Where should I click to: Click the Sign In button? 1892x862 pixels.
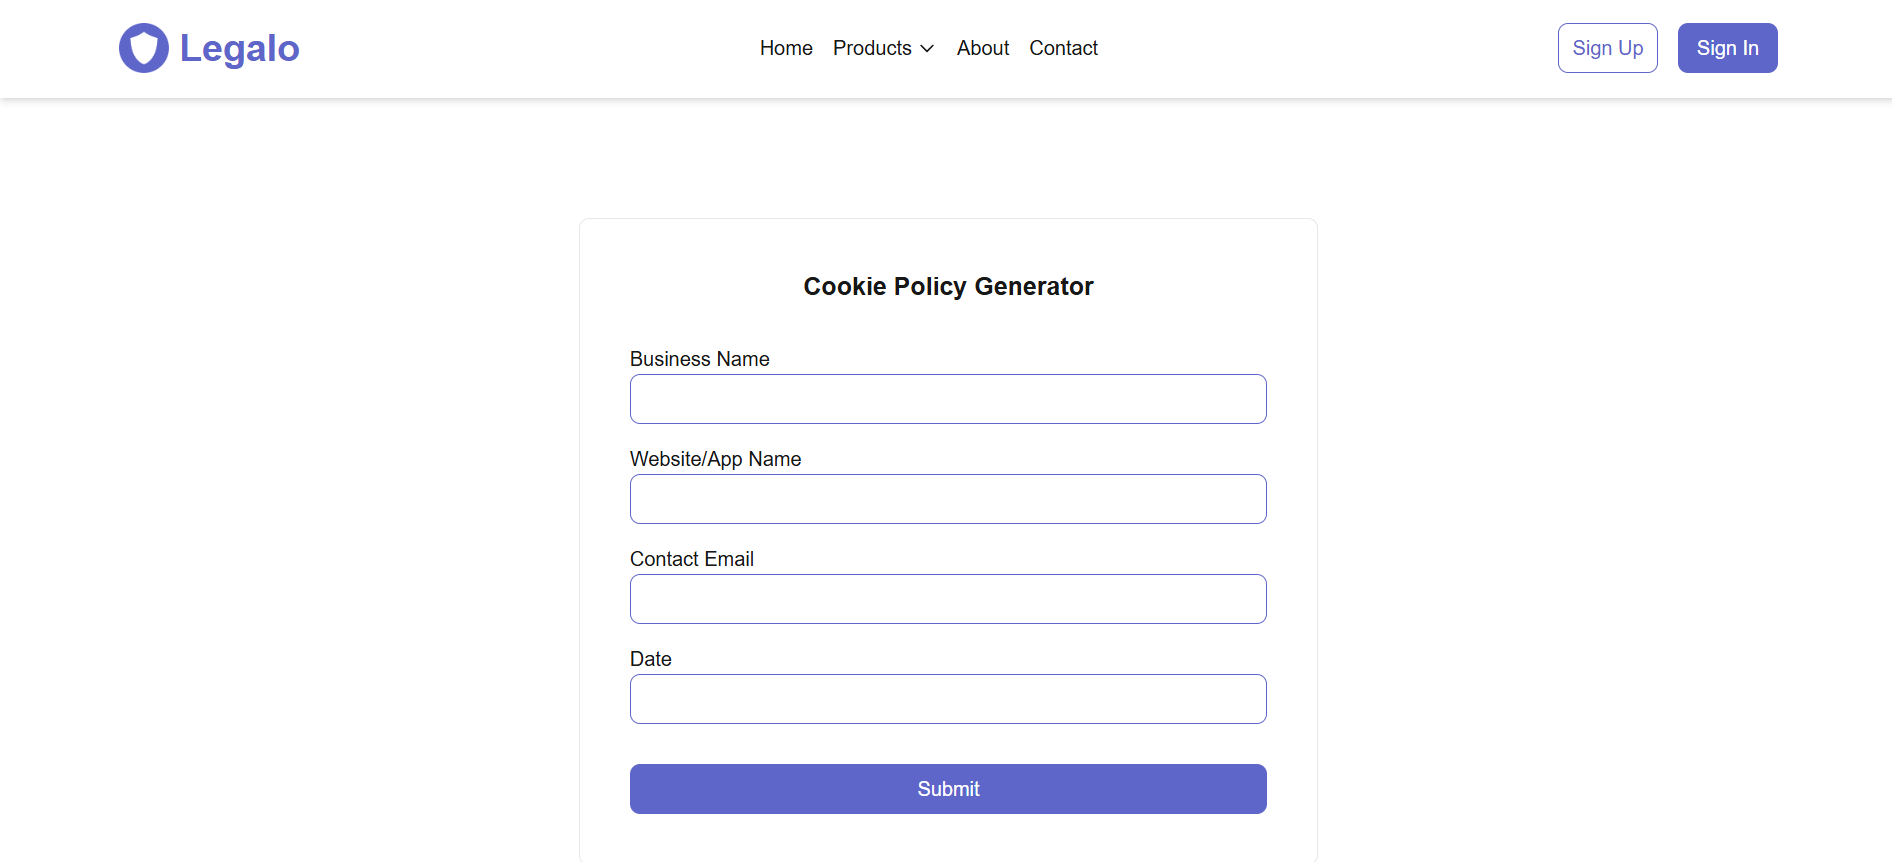1728,48
